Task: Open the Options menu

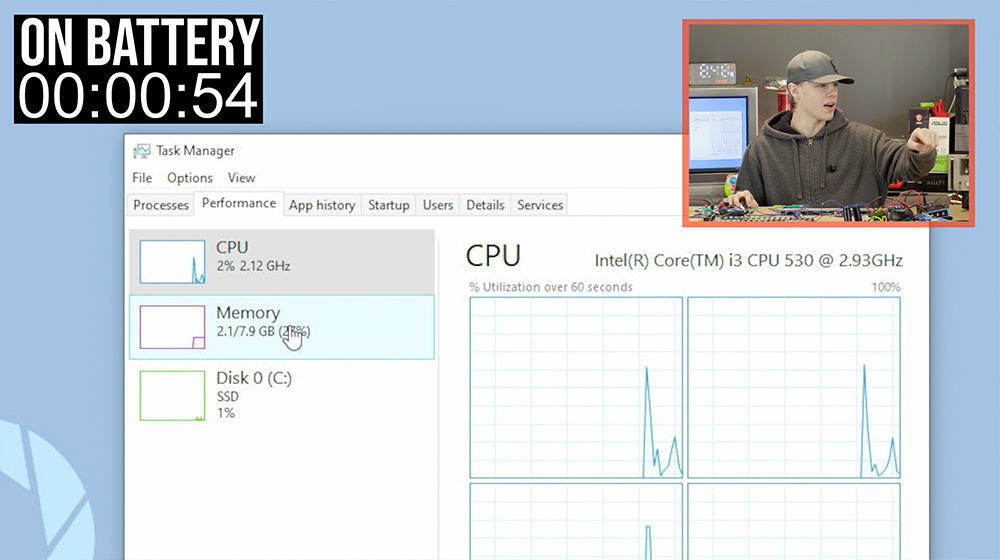Action: click(x=189, y=178)
